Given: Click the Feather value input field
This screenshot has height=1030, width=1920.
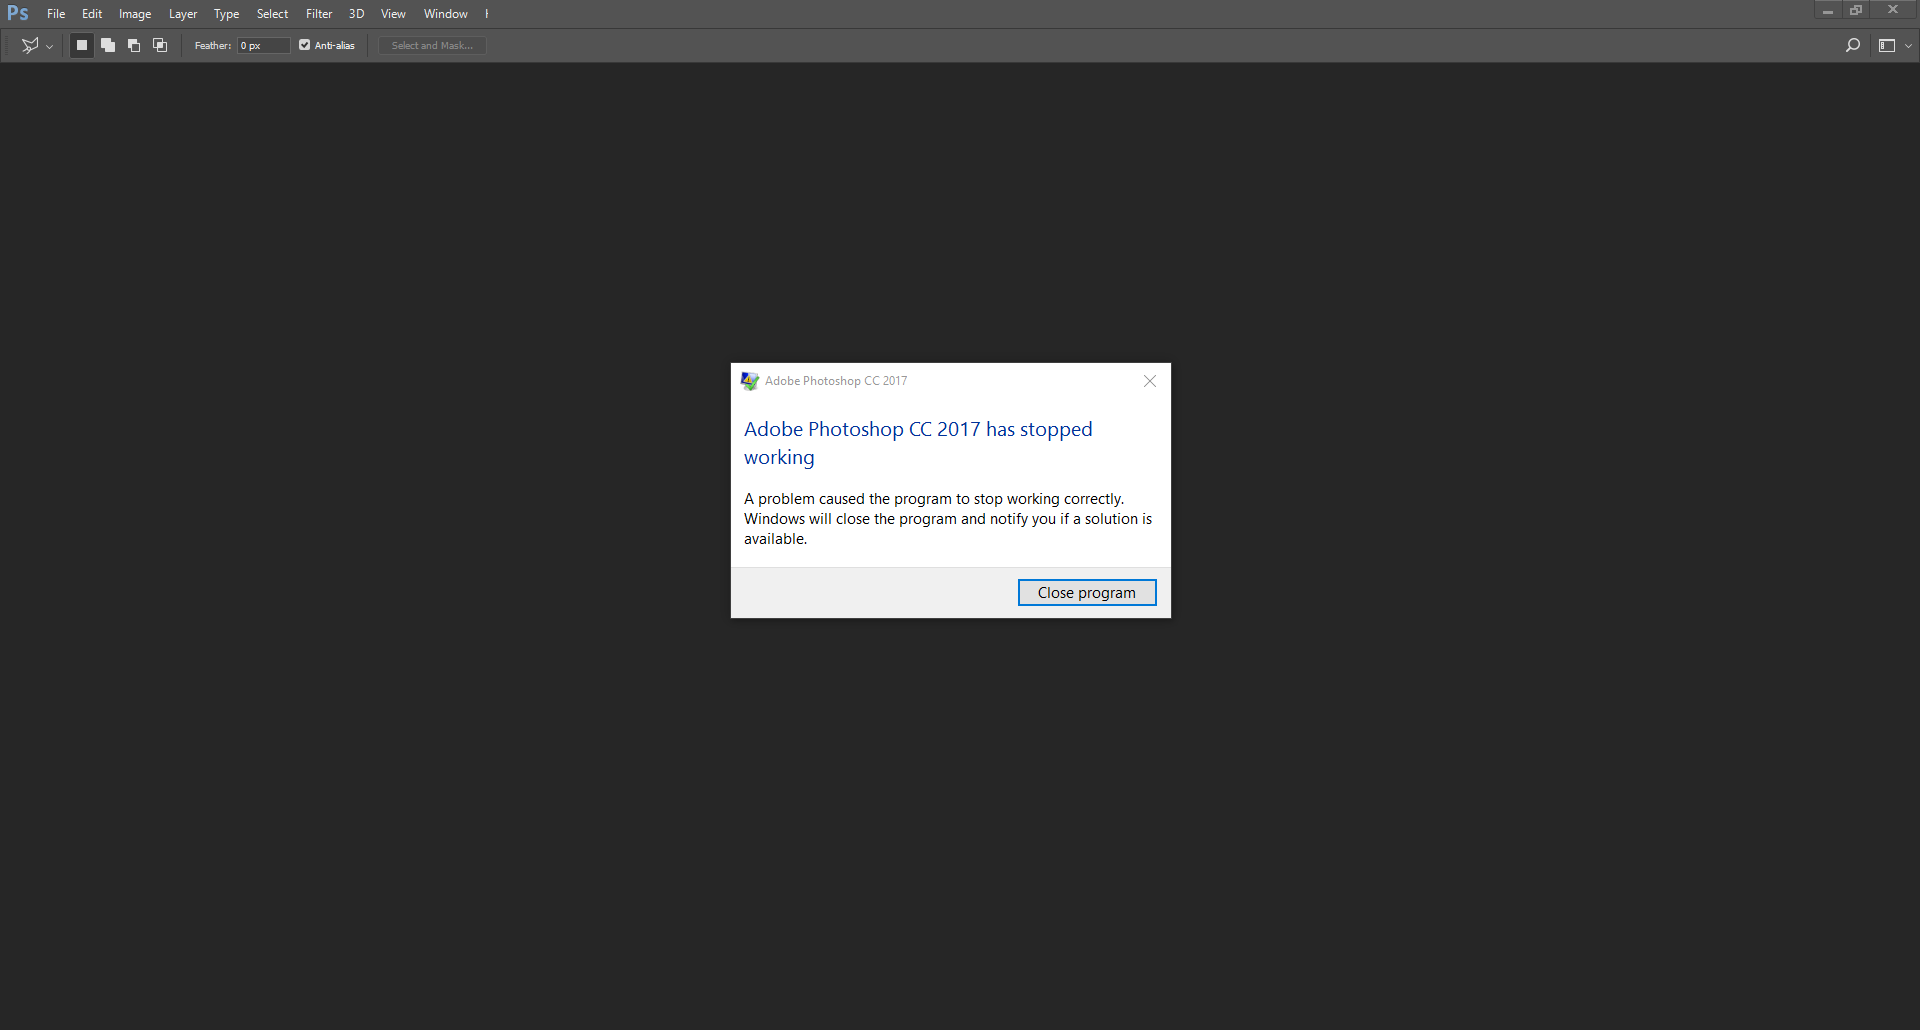Looking at the screenshot, I should 262,45.
